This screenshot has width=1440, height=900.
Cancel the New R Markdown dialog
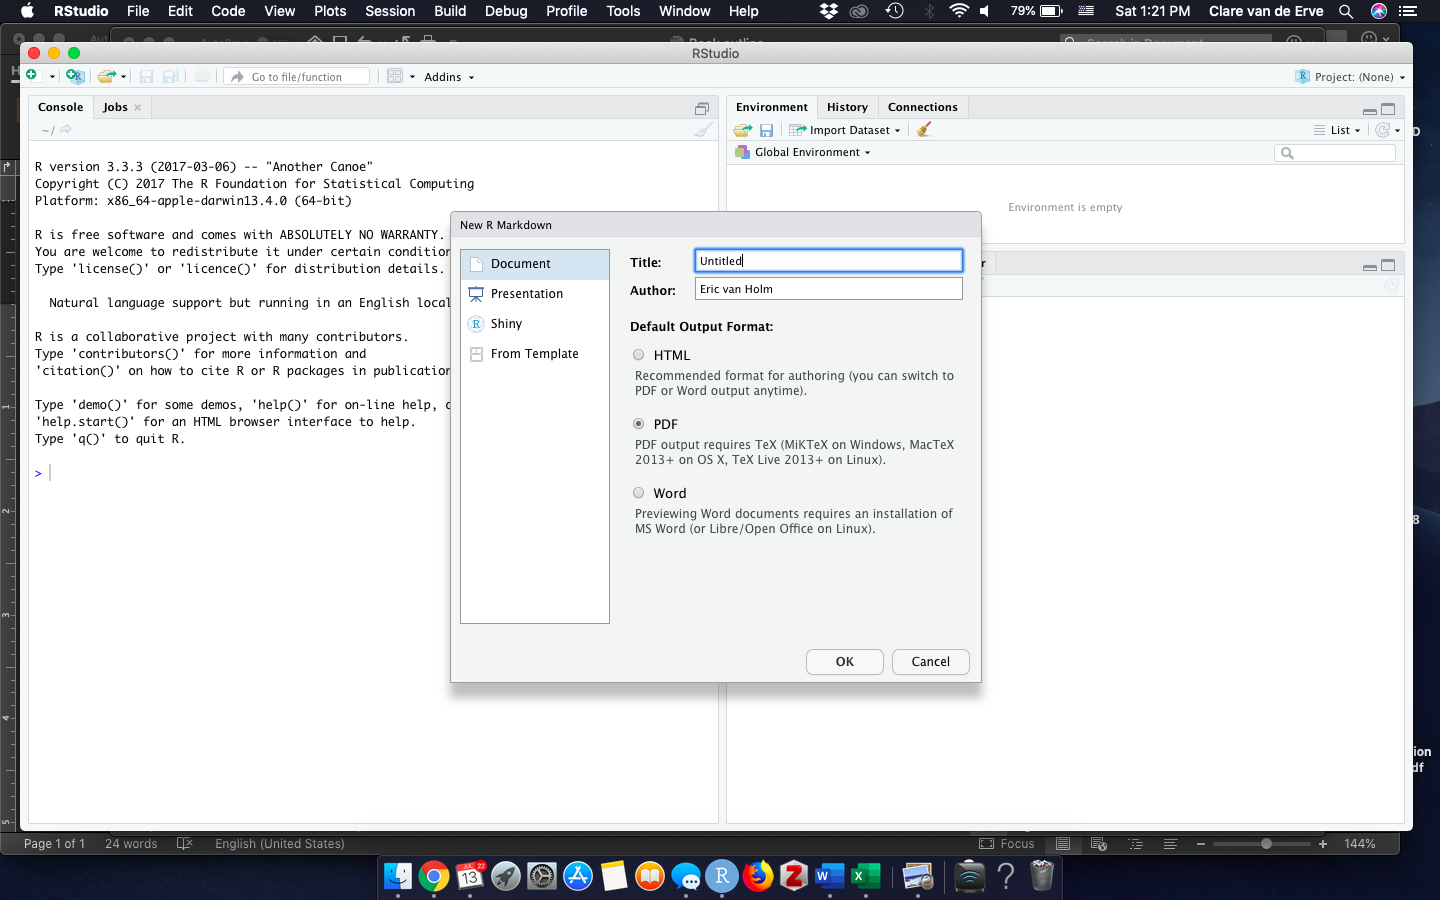pos(930,662)
